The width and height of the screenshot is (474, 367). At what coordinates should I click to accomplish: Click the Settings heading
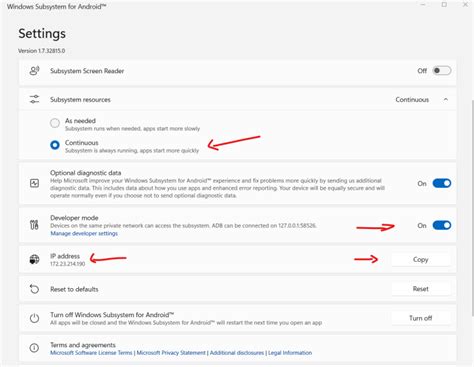click(42, 34)
